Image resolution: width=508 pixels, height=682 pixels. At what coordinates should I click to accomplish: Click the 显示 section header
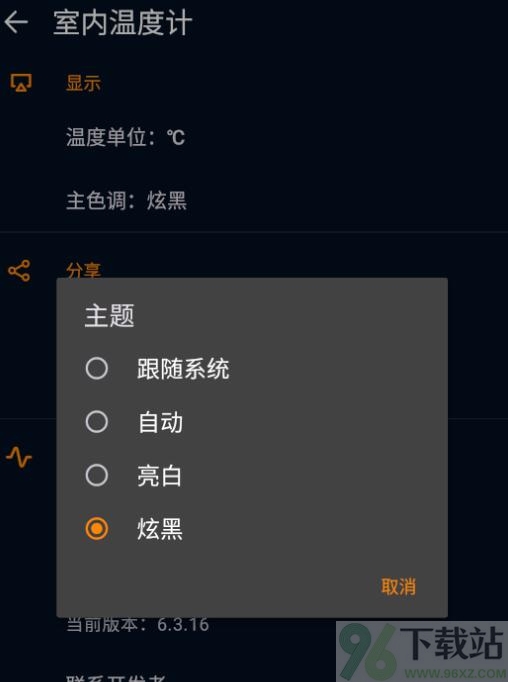tap(83, 83)
